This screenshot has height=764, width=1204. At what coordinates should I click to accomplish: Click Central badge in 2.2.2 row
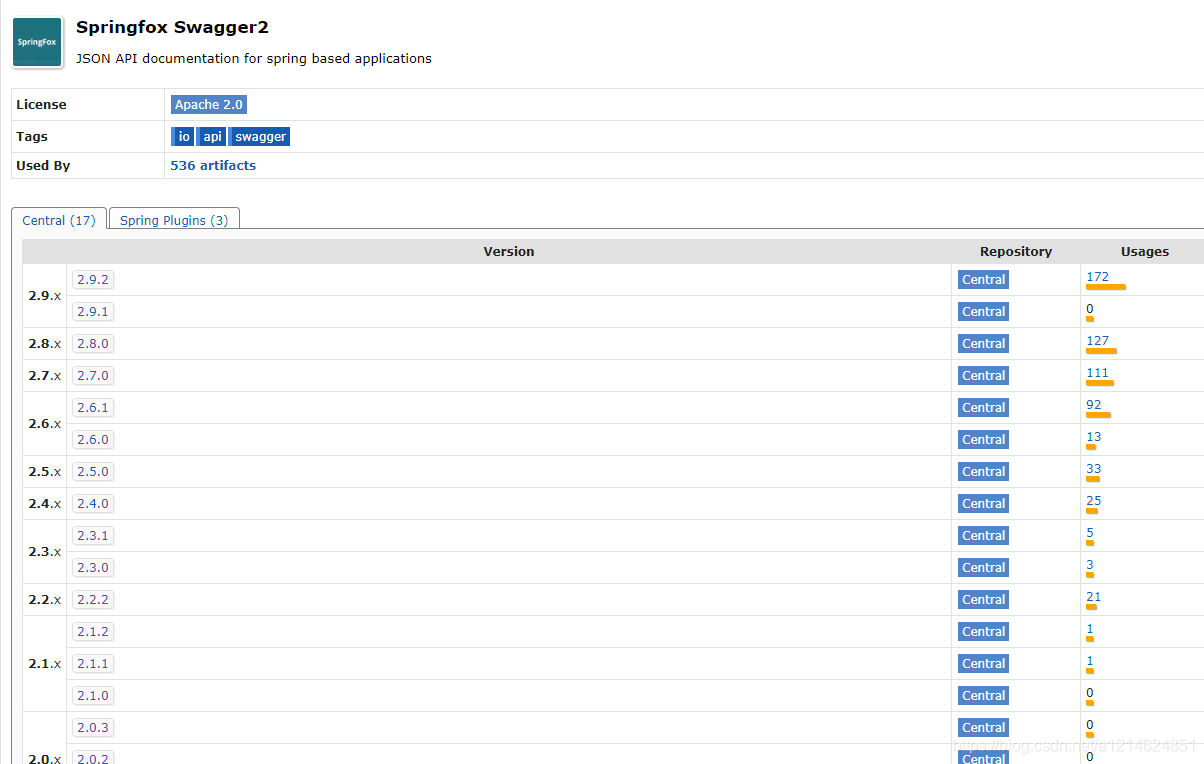(x=983, y=600)
